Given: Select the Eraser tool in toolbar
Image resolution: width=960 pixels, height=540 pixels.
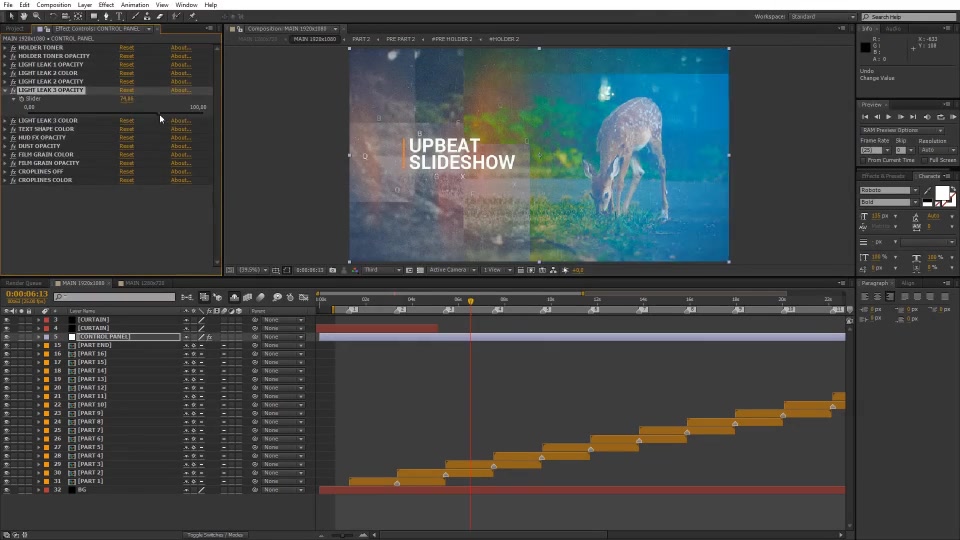Looking at the screenshot, I should tap(160, 17).
